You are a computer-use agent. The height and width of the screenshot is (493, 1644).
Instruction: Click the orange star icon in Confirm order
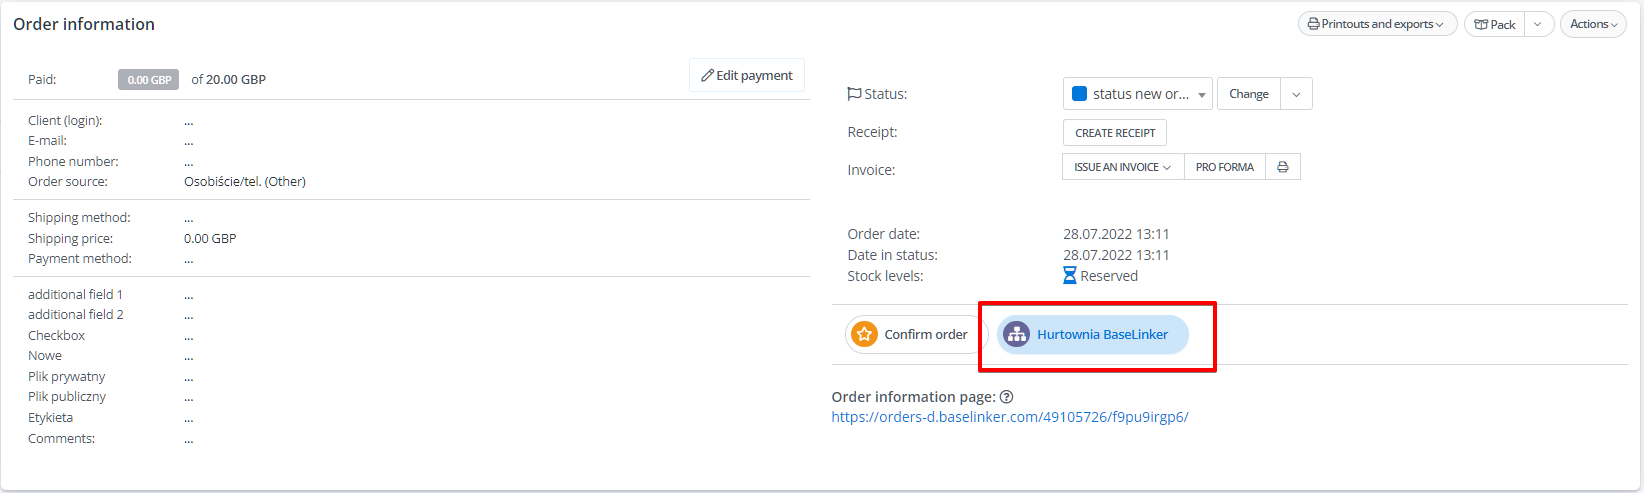[x=865, y=335]
